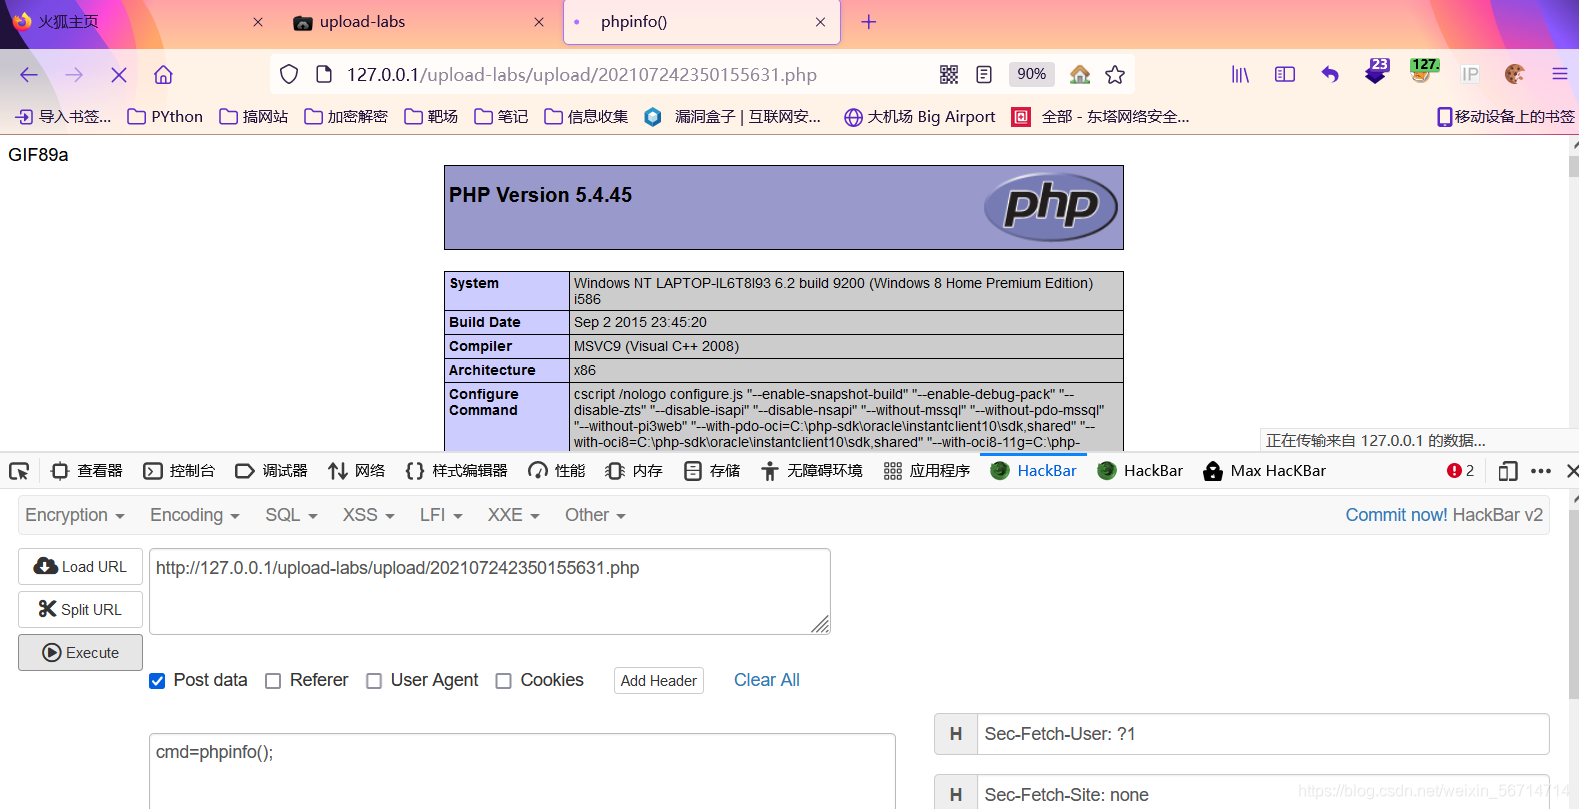Open the 靶场 bookmarks folder

[x=431, y=117]
